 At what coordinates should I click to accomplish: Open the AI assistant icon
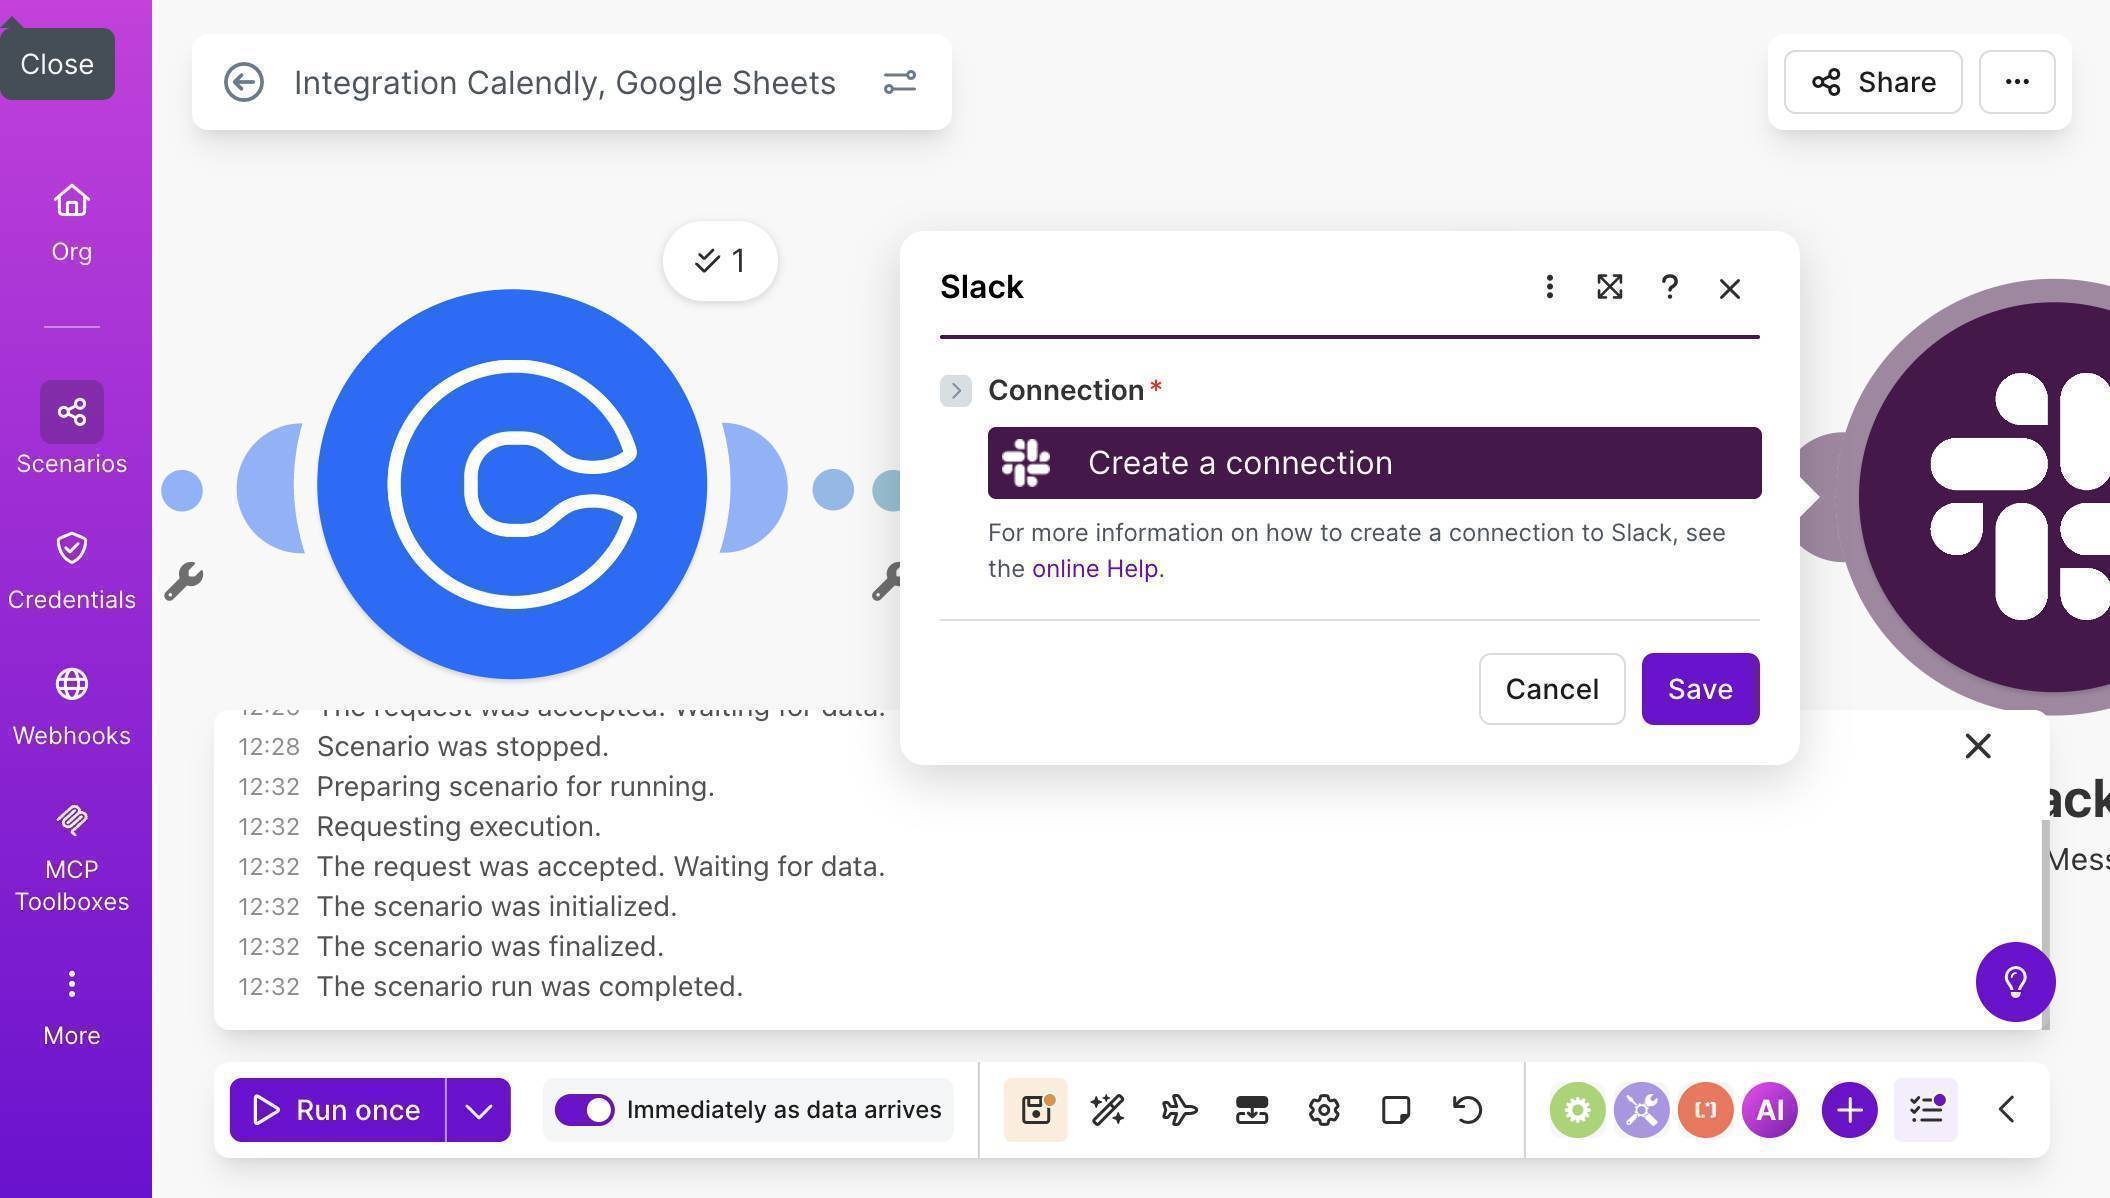tap(1769, 1109)
